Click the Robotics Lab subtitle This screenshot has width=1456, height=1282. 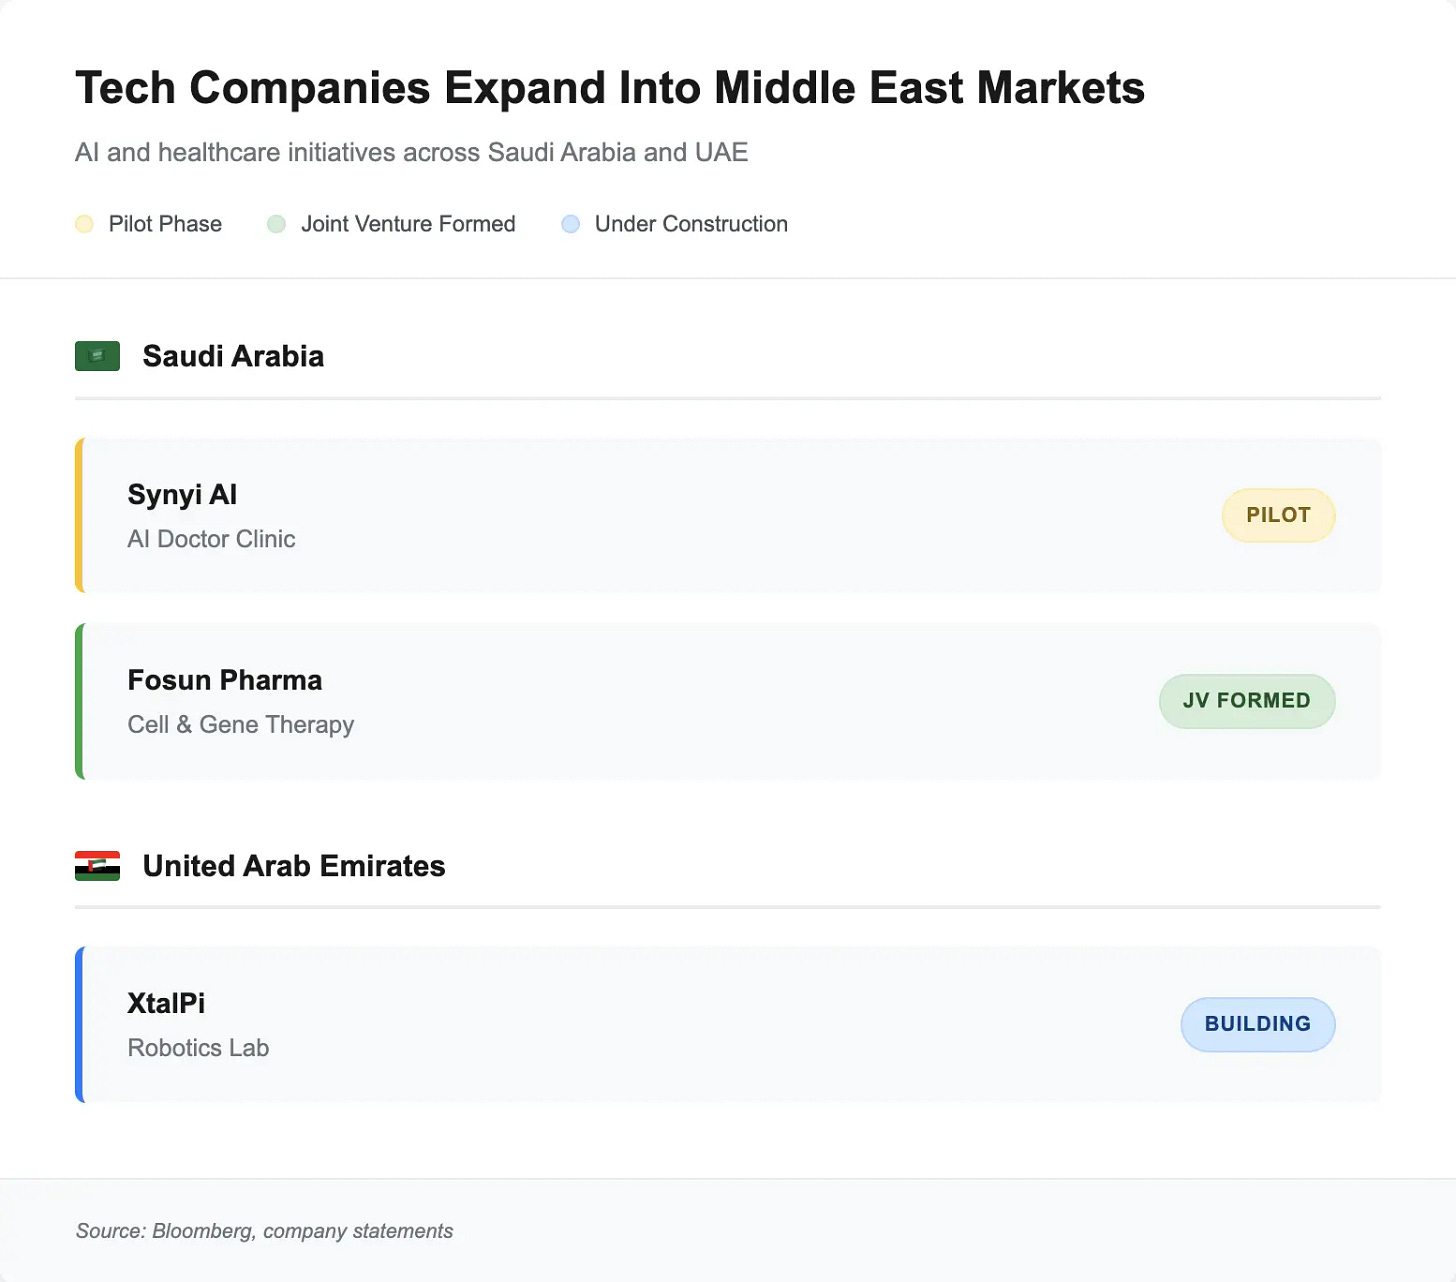pyautogui.click(x=198, y=1048)
